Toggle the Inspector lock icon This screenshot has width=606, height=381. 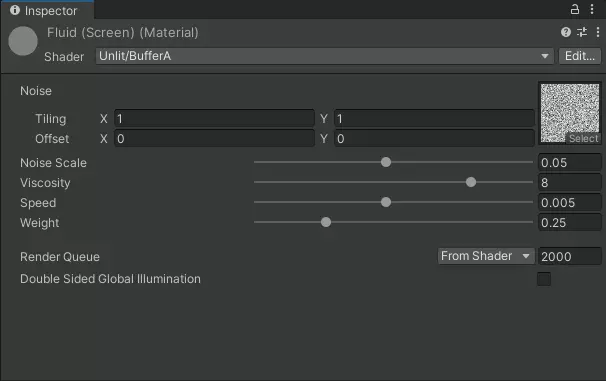pyautogui.click(x=575, y=9)
